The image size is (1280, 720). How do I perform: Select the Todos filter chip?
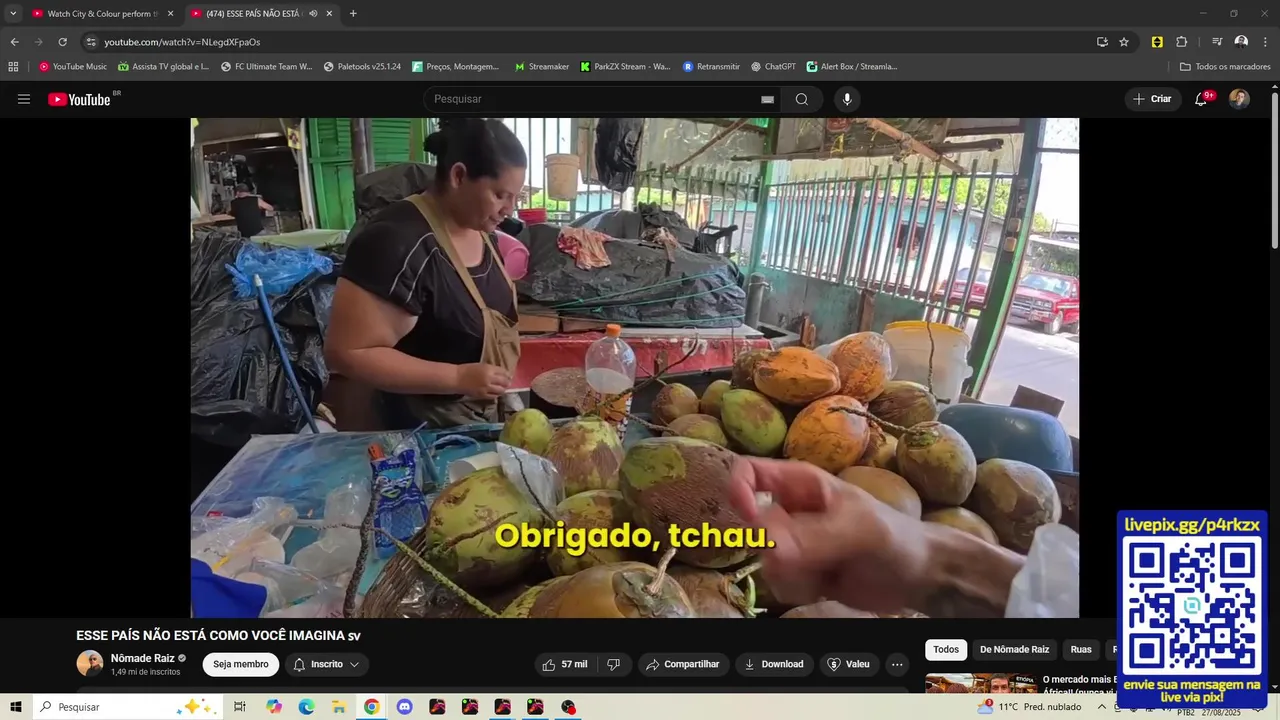[x=946, y=650]
